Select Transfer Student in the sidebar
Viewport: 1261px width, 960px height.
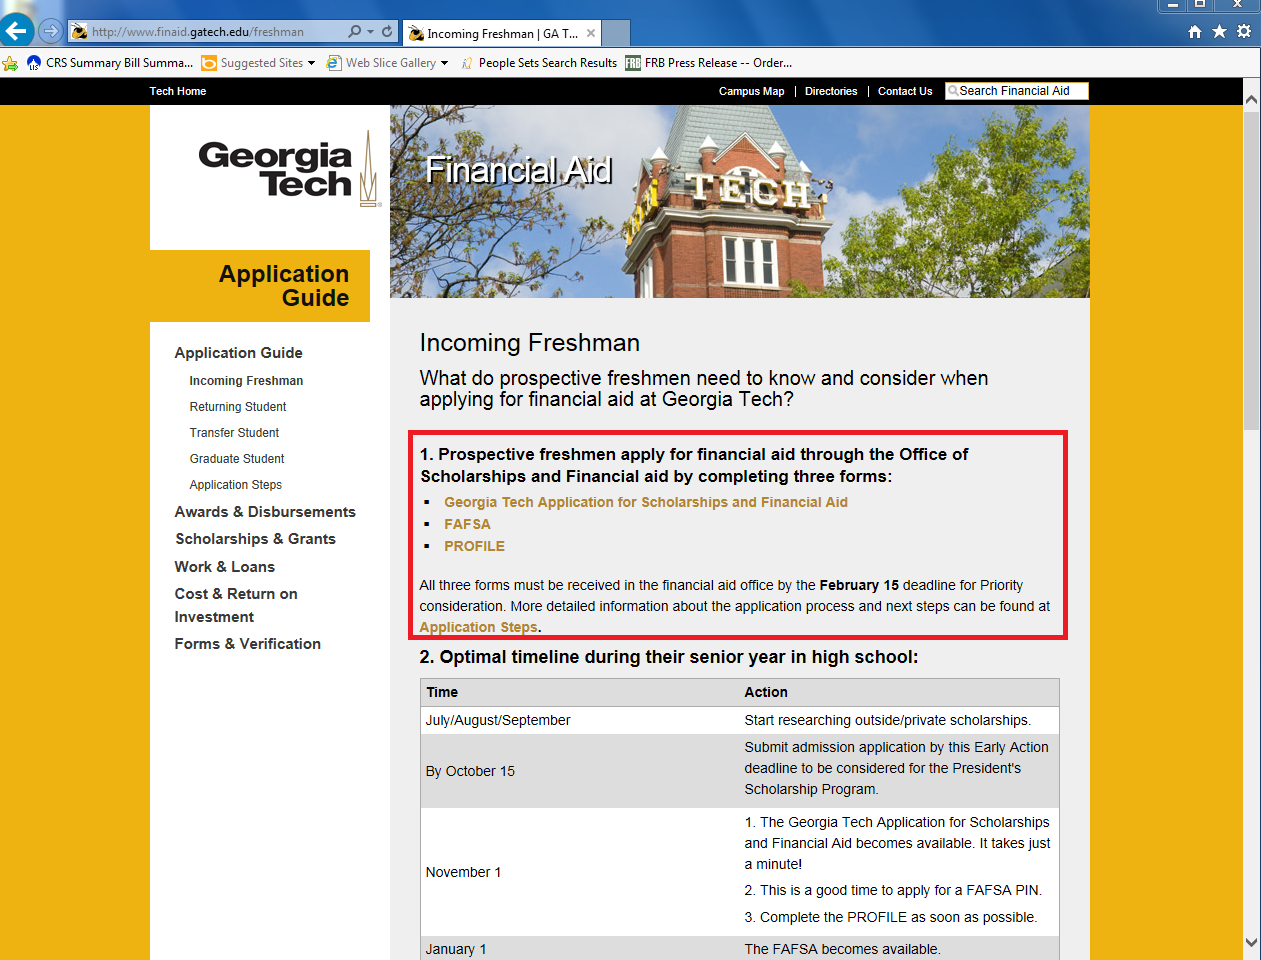pos(234,433)
